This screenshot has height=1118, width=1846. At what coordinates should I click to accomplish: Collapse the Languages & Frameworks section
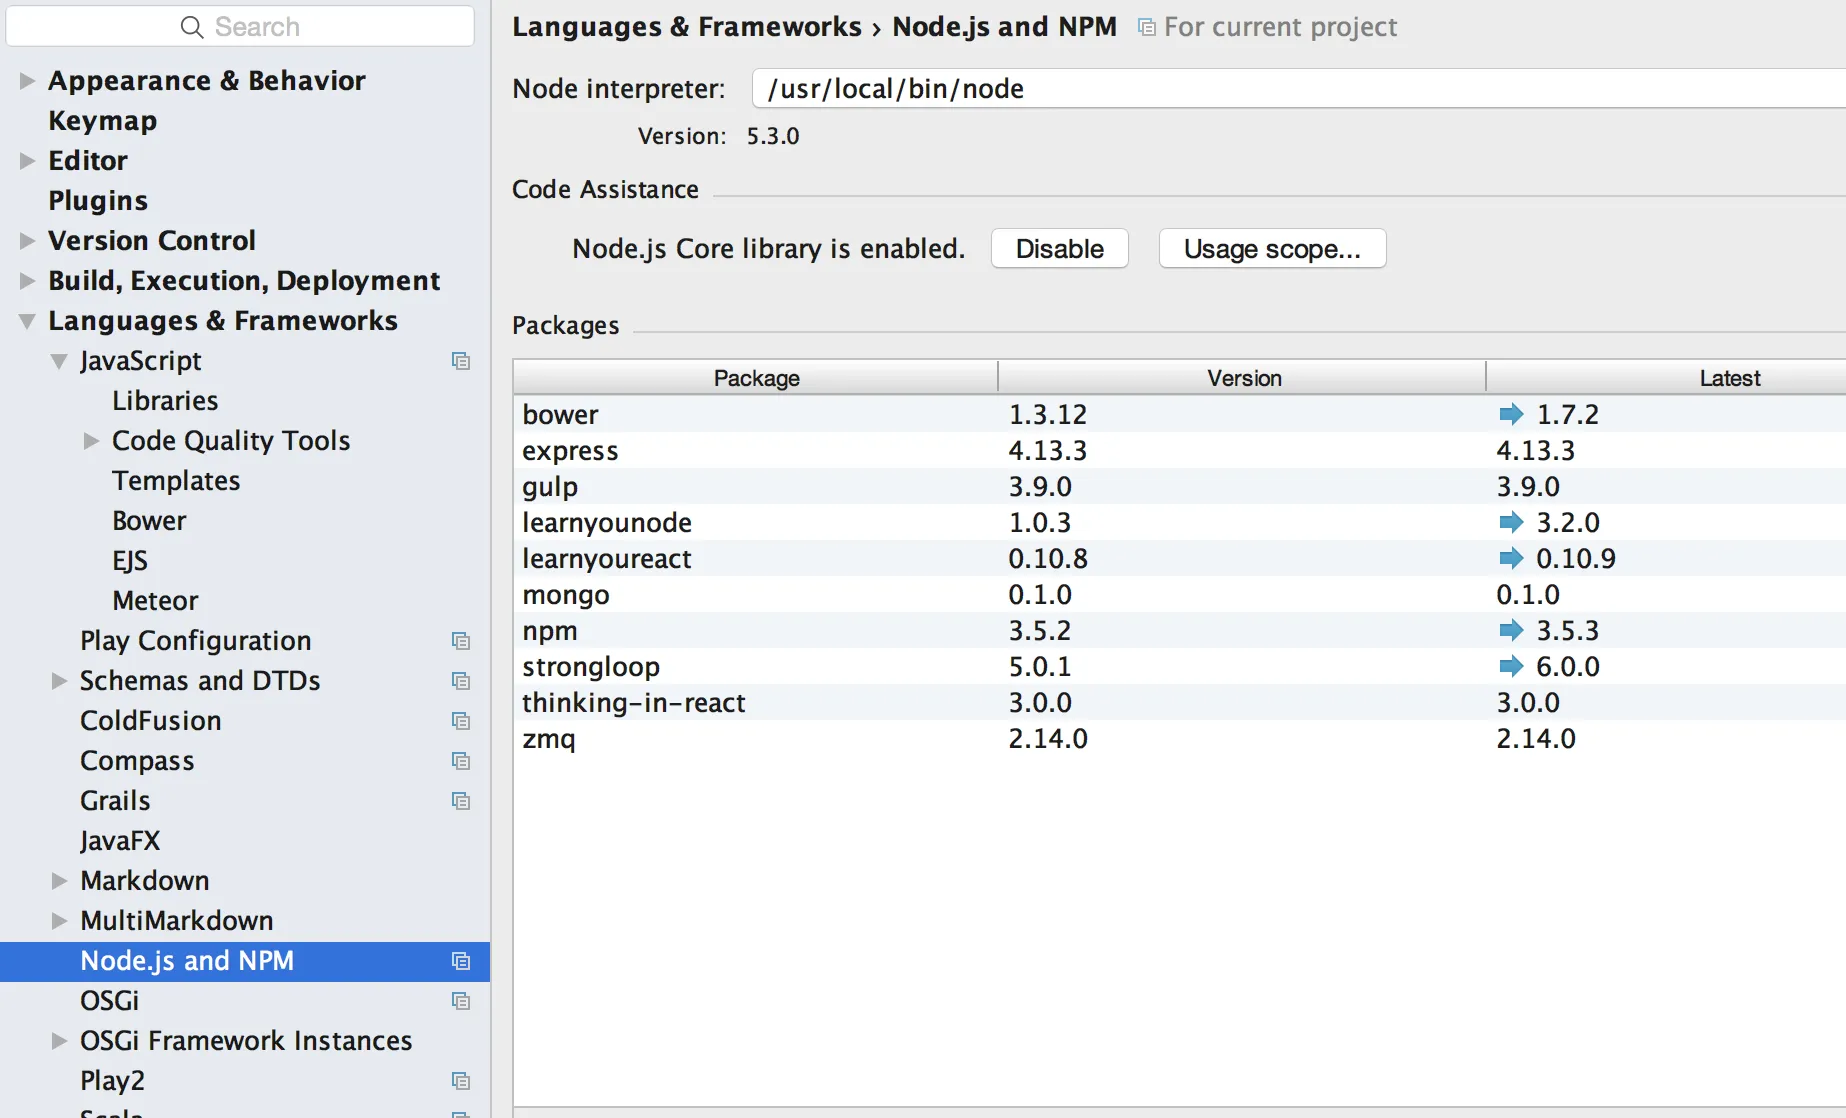tap(27, 321)
